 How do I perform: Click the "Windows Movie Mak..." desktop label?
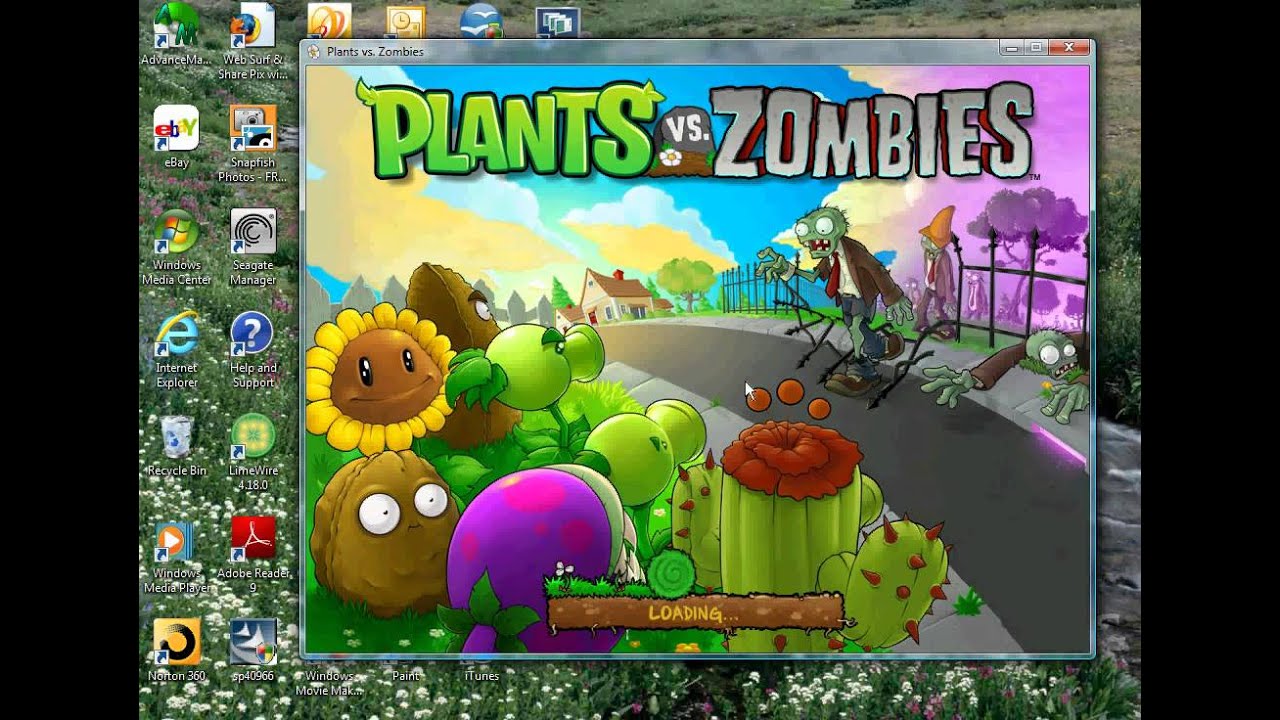click(329, 683)
